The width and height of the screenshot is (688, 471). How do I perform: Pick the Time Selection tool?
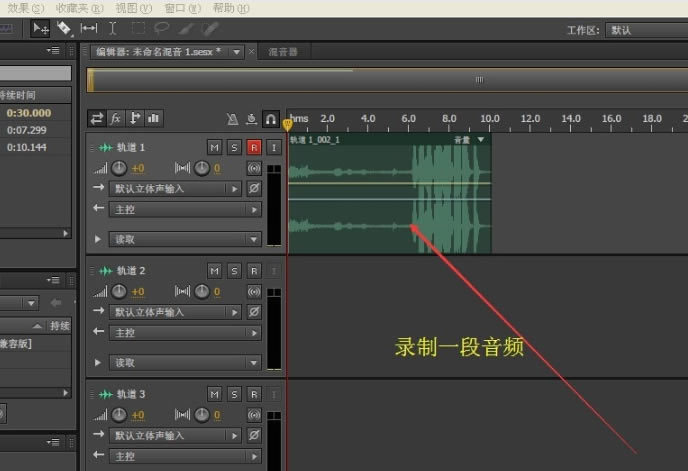(x=112, y=28)
